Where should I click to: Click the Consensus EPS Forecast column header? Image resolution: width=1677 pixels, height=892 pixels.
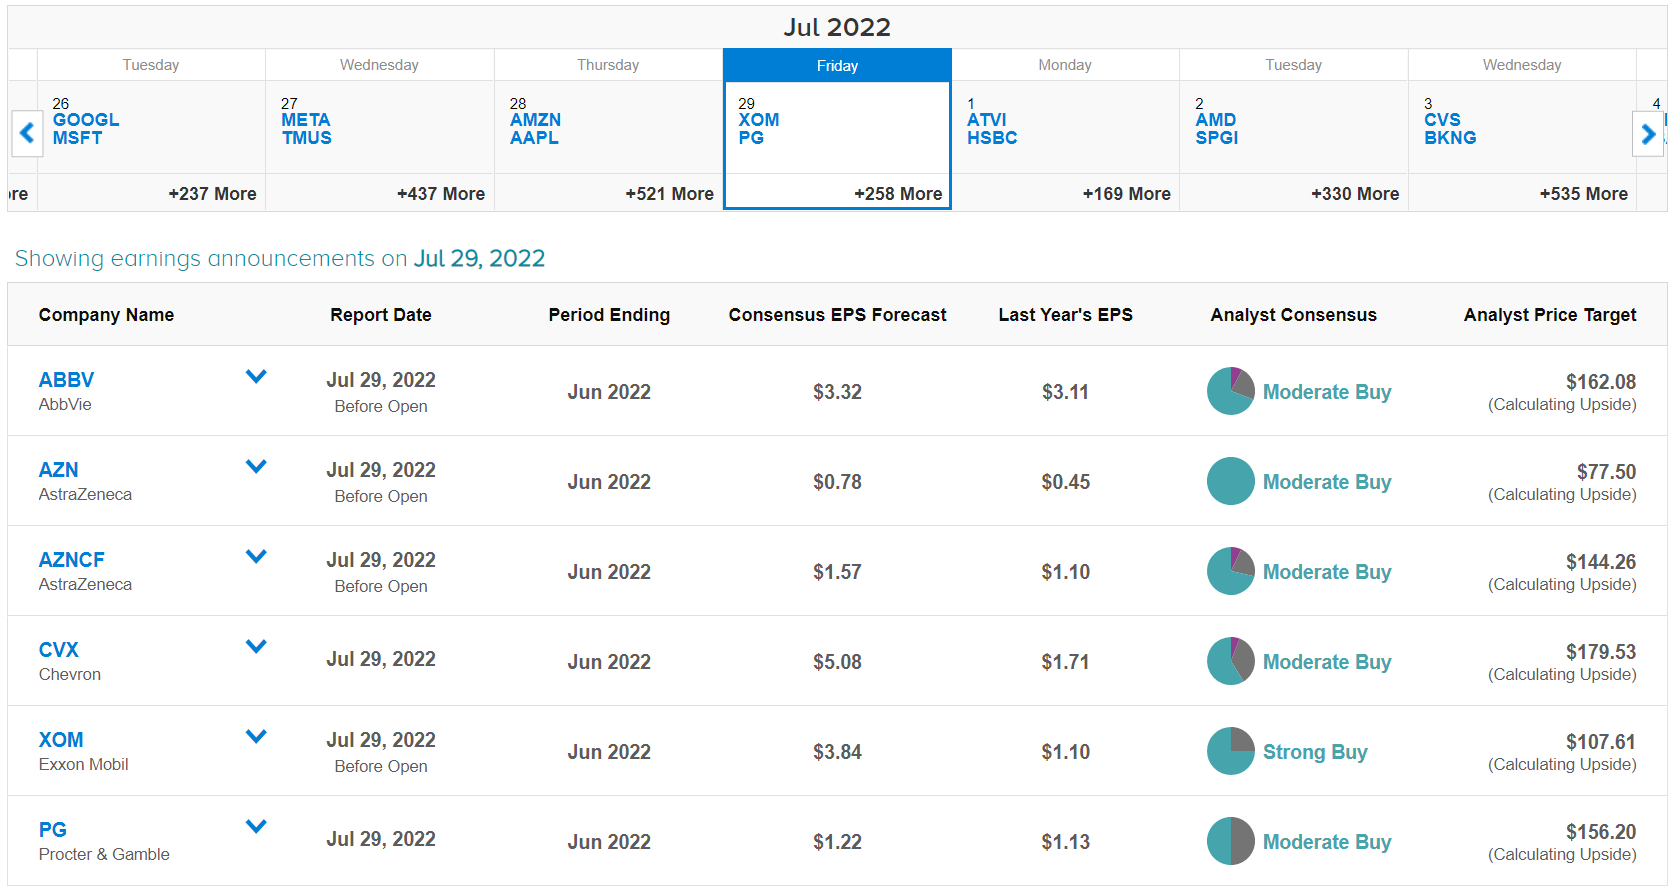pos(837,315)
